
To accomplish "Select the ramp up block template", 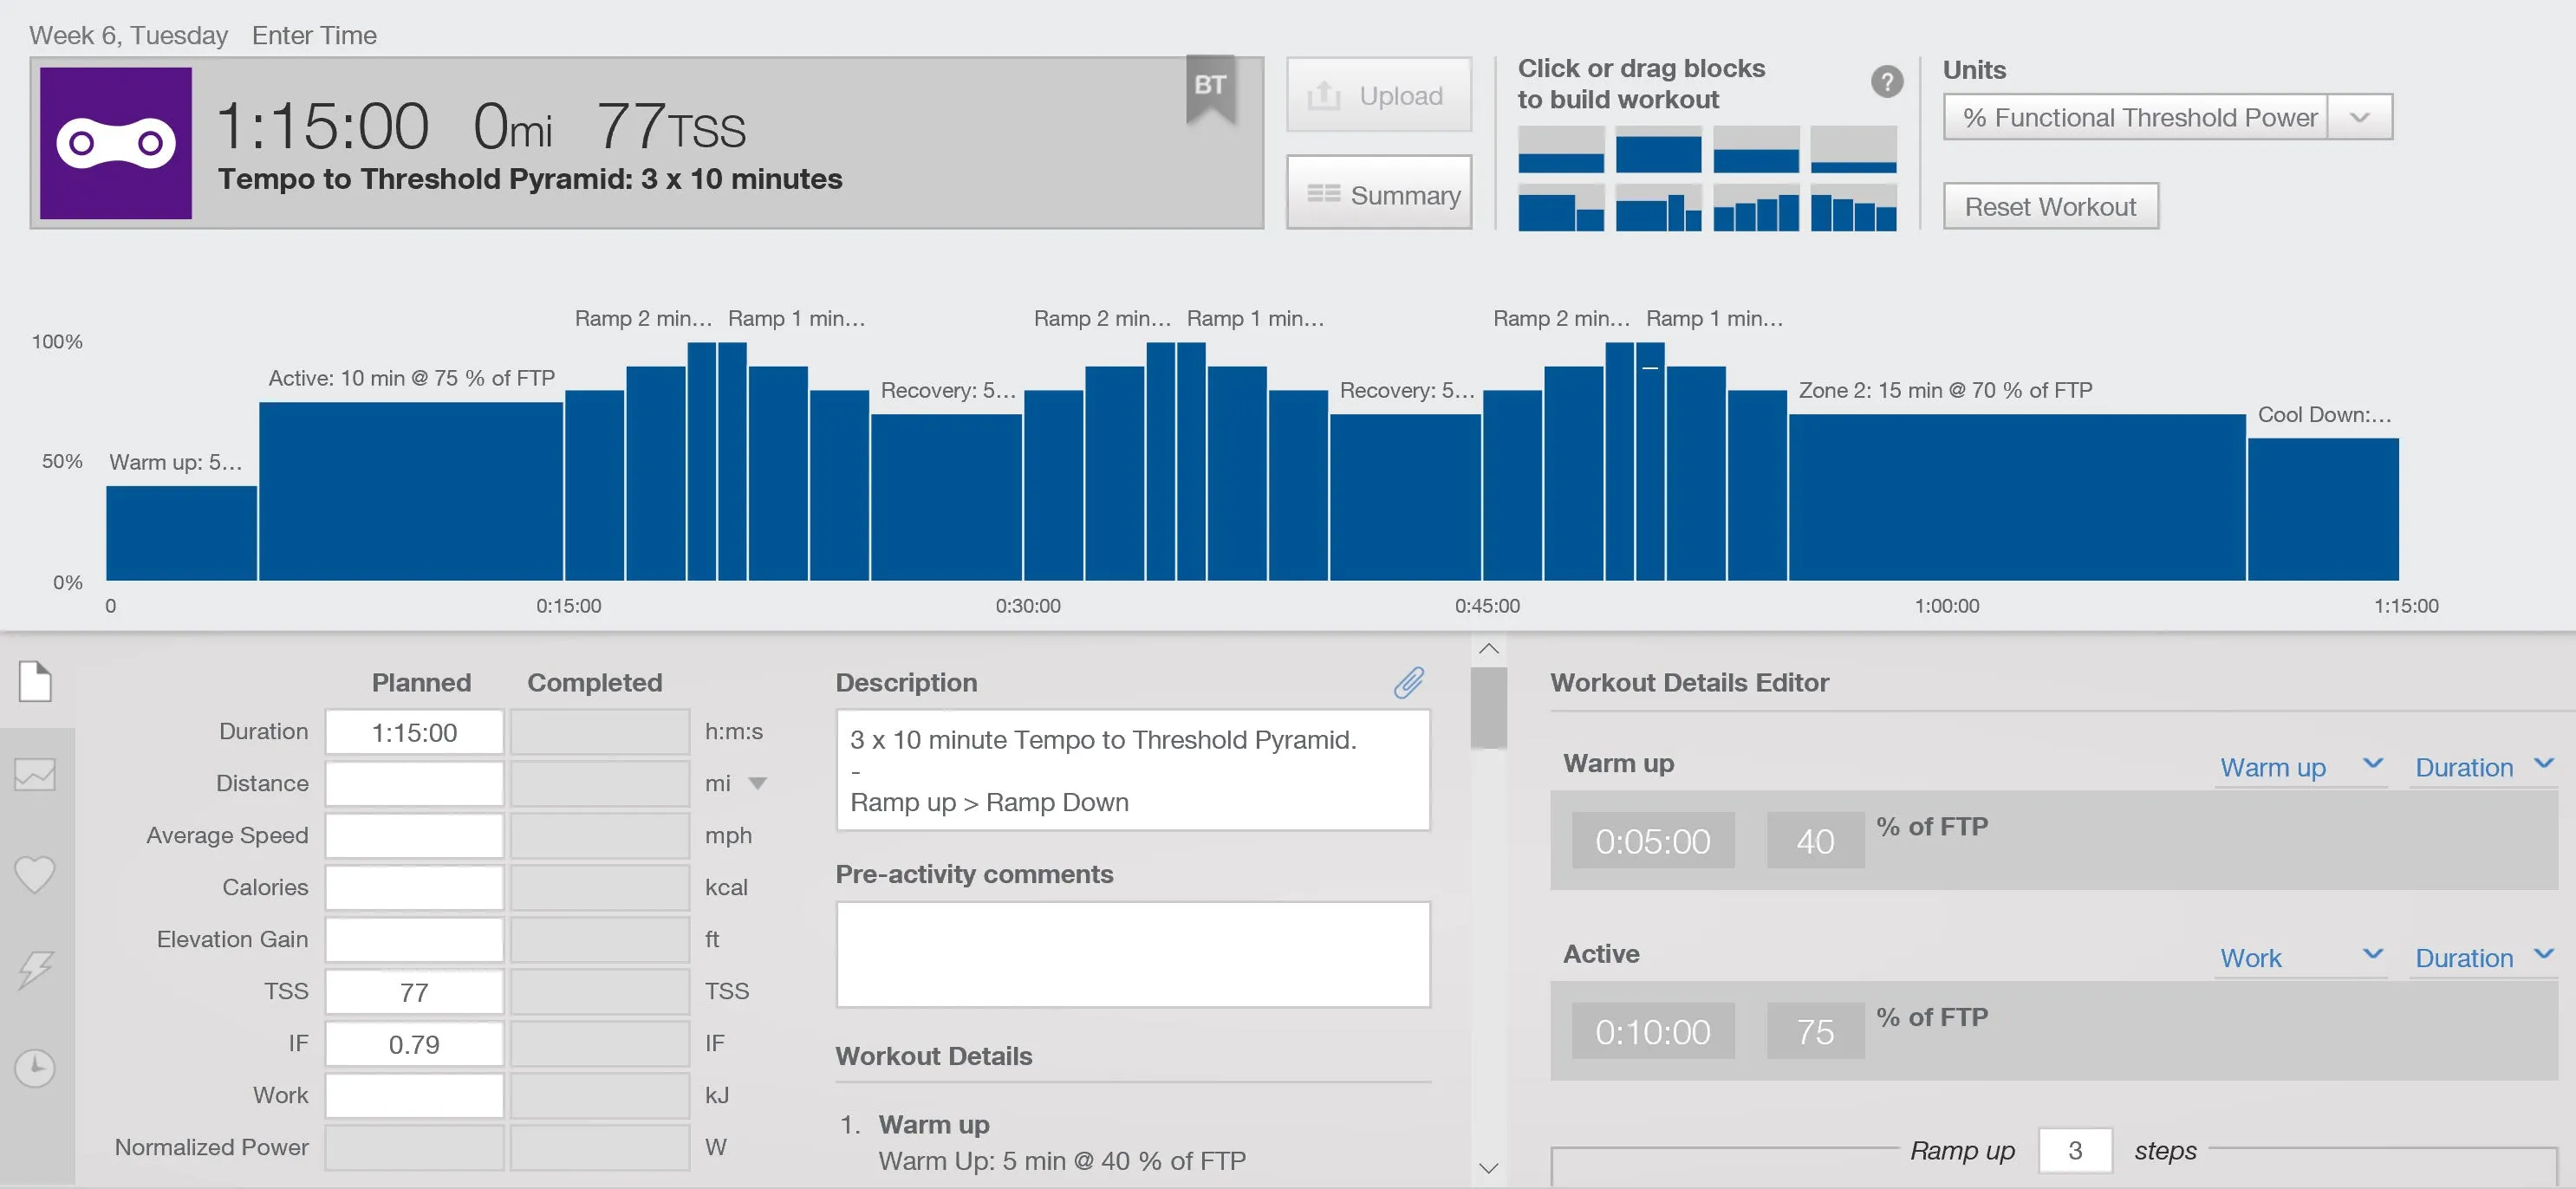I will 1755,208.
